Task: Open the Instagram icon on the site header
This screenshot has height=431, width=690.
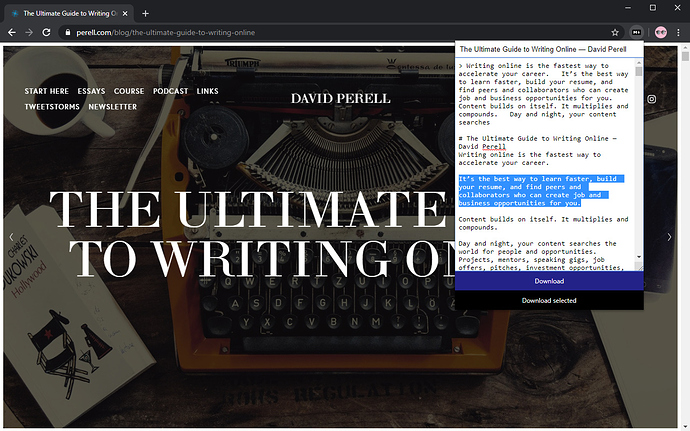Action: click(652, 99)
